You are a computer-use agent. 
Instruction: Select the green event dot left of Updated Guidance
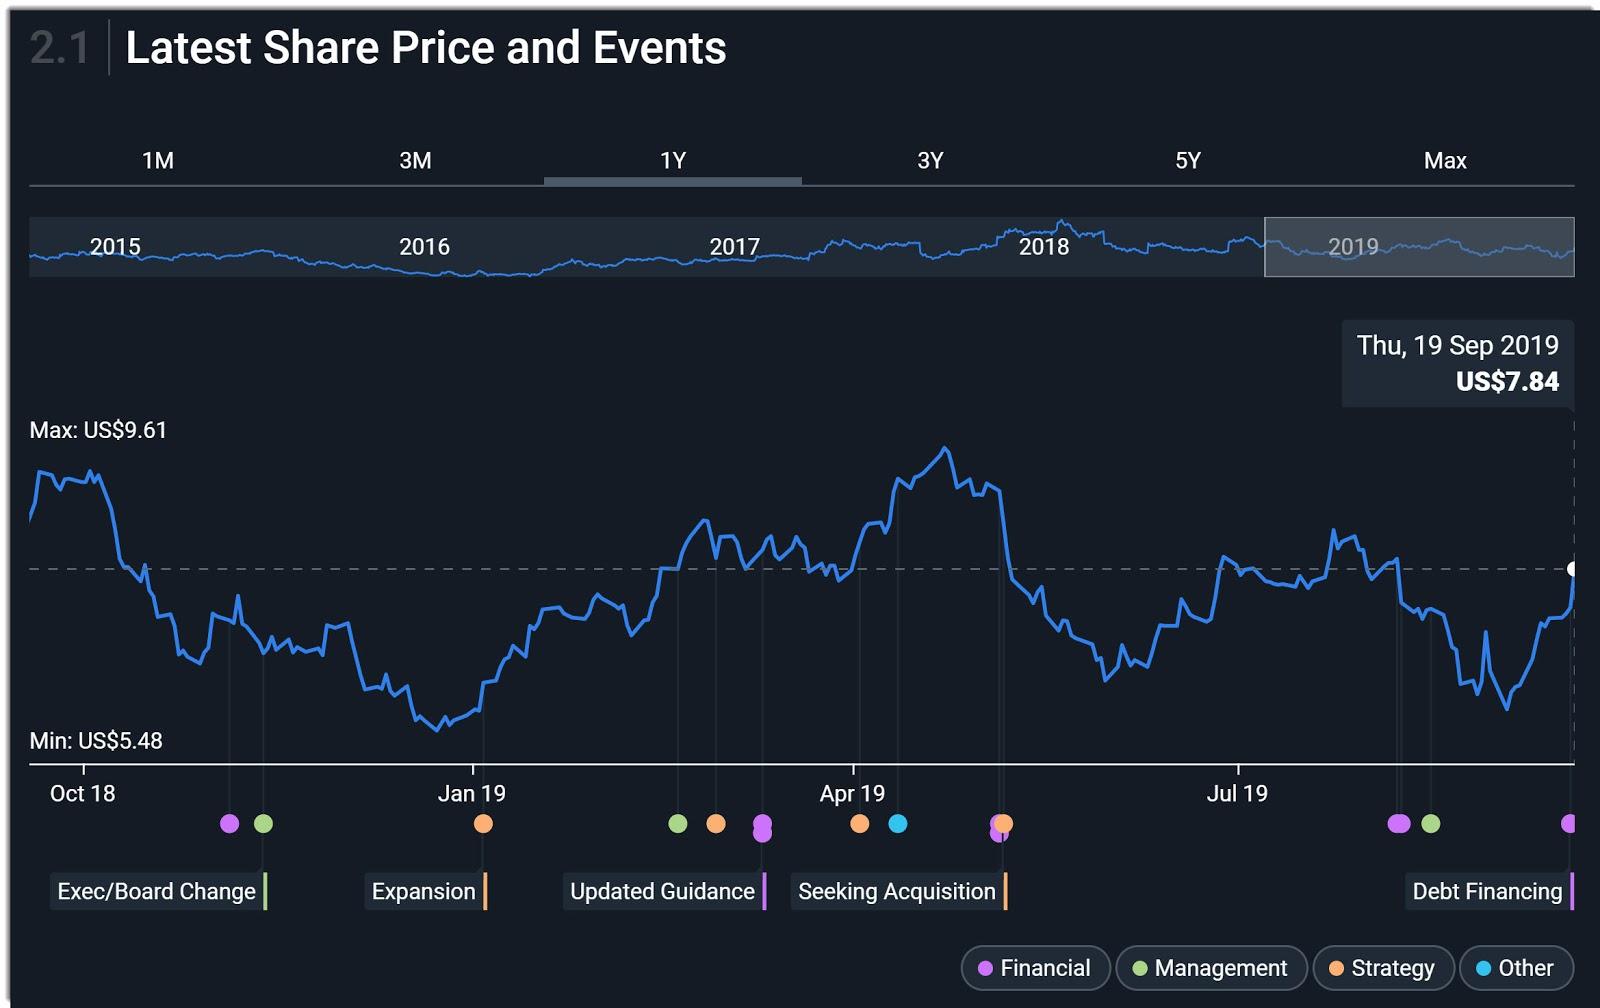pos(678,824)
